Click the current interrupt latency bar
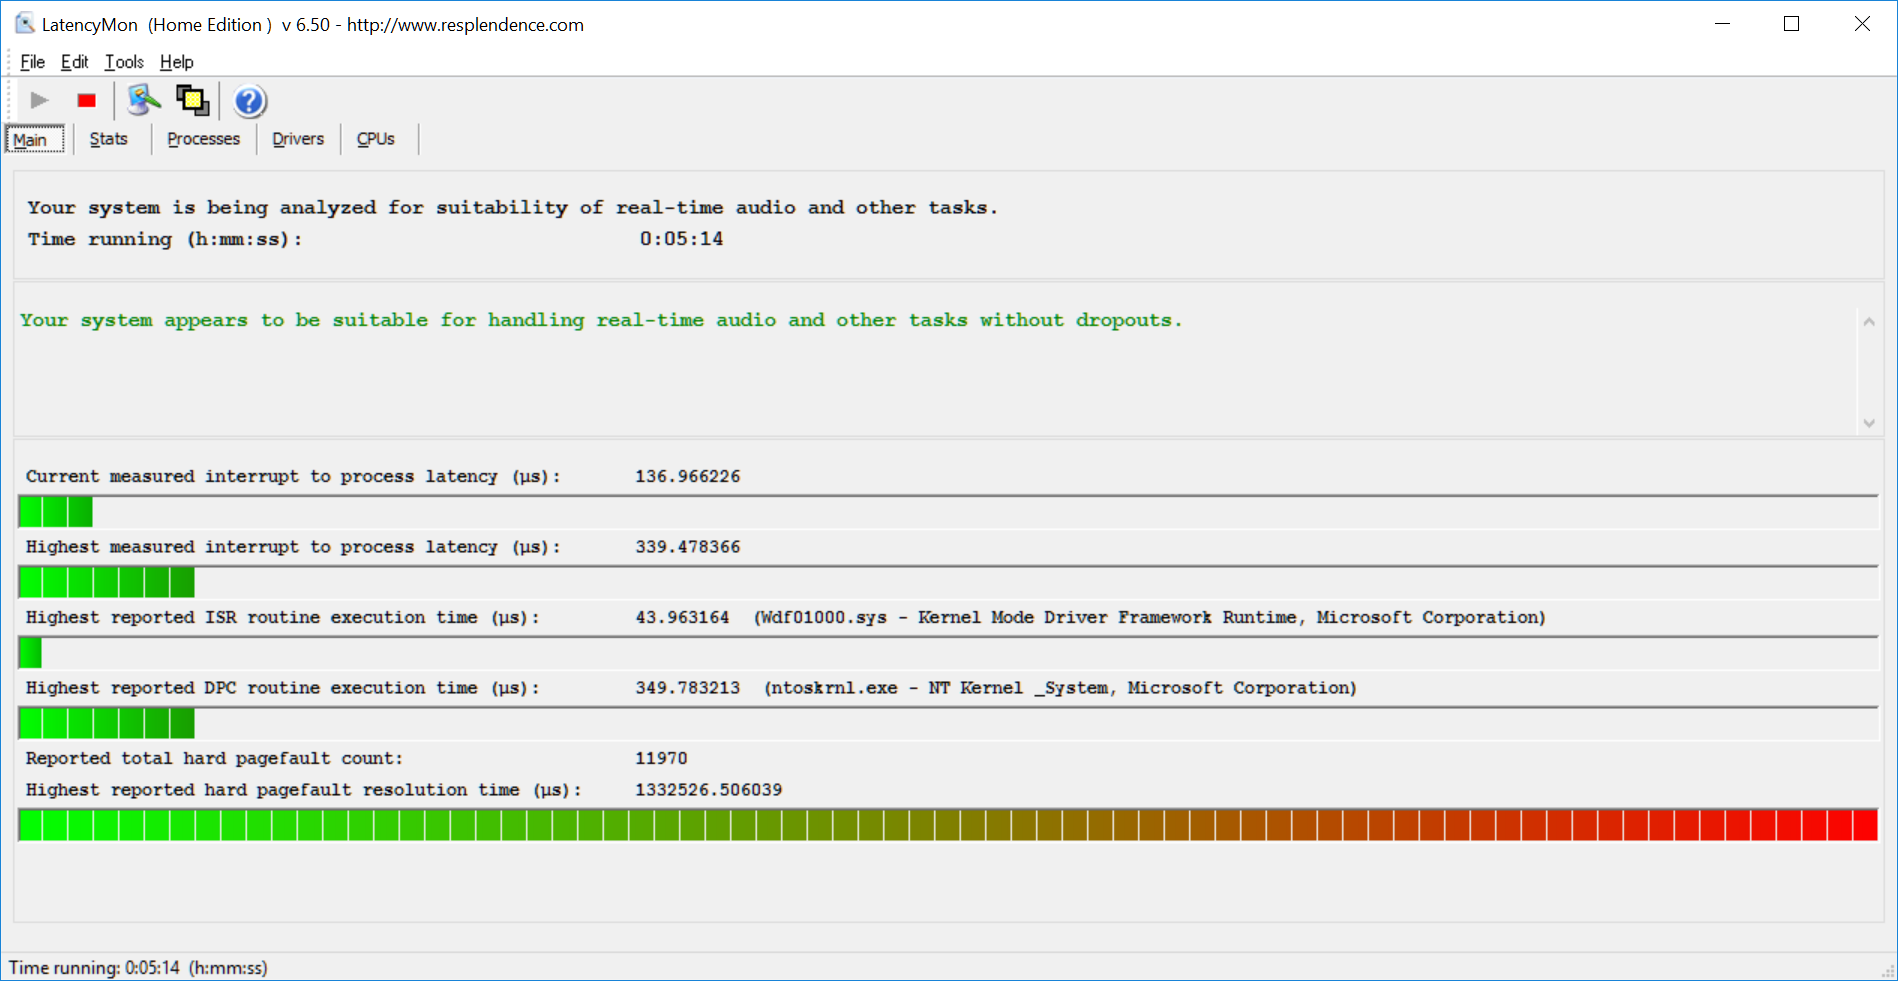The width and height of the screenshot is (1898, 981). point(948,512)
